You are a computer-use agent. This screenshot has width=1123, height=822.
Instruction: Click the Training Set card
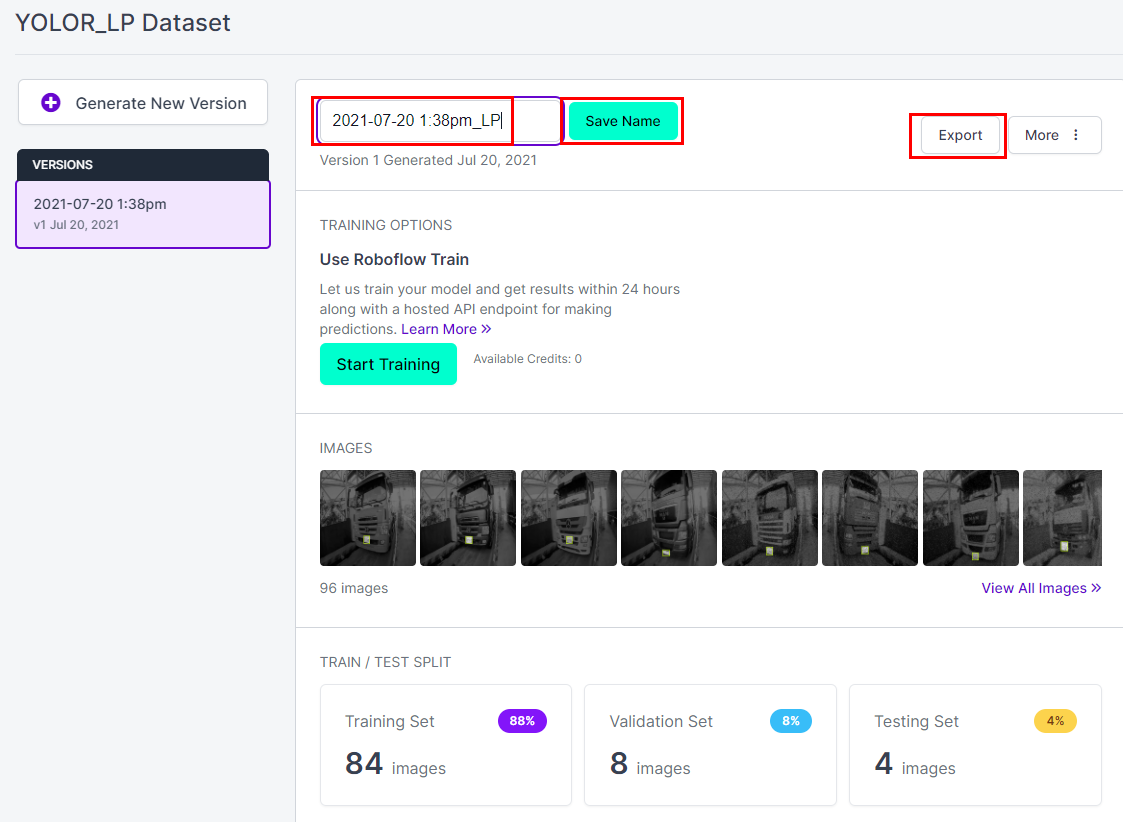coord(445,745)
